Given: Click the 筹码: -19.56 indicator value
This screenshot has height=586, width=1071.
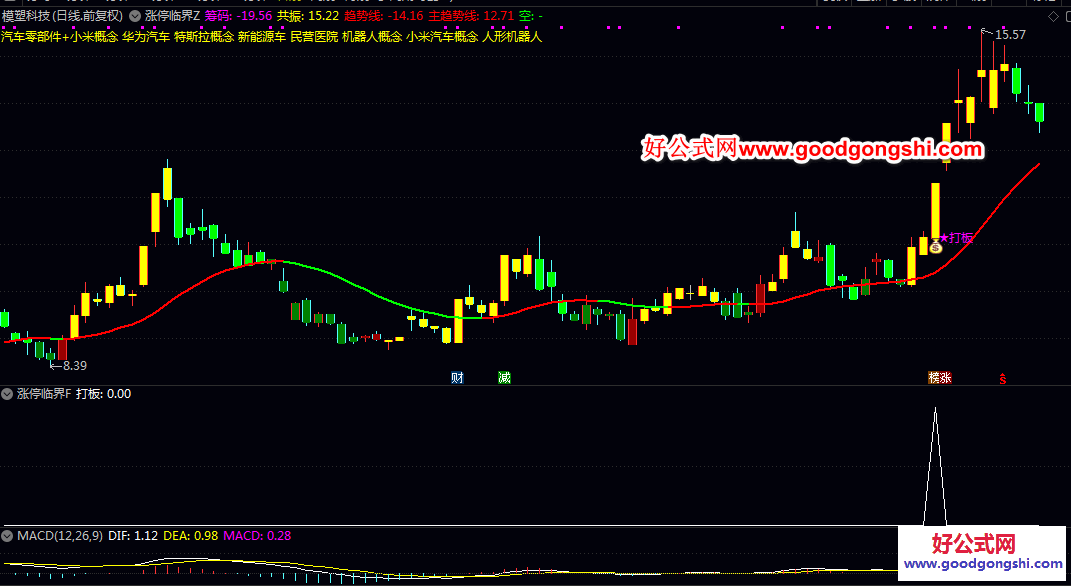Looking at the screenshot, I should tap(238, 16).
